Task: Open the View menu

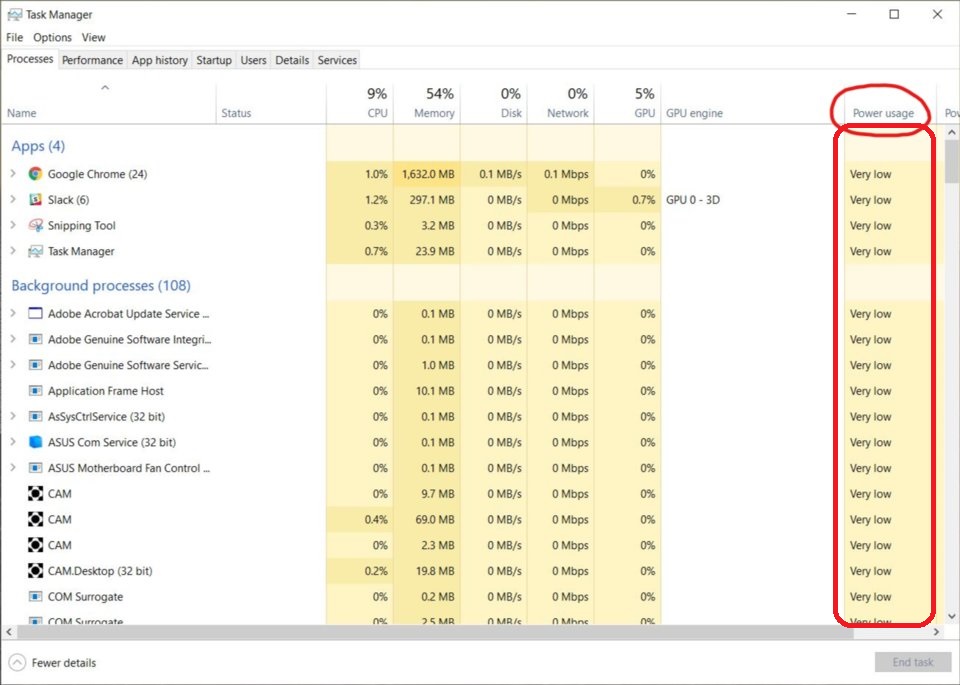Action: [x=93, y=37]
